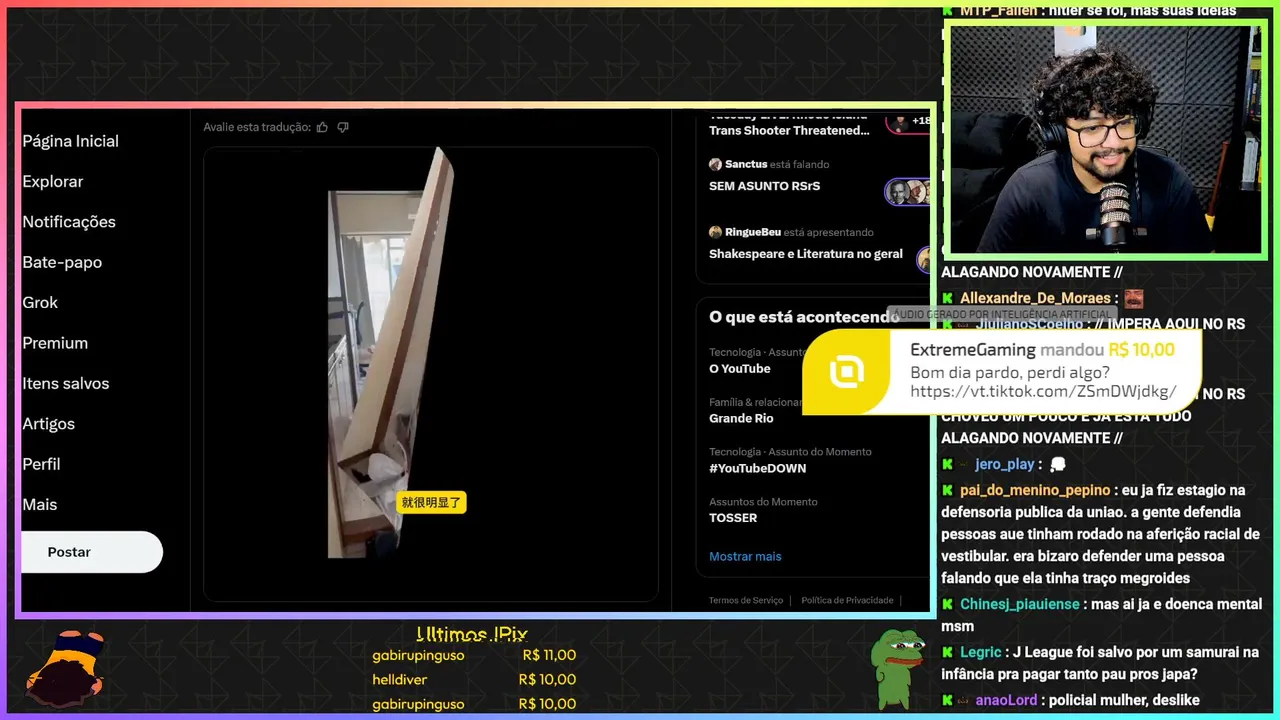
Task: Open the Trans Shooter Threatened item
Action: click(x=789, y=130)
